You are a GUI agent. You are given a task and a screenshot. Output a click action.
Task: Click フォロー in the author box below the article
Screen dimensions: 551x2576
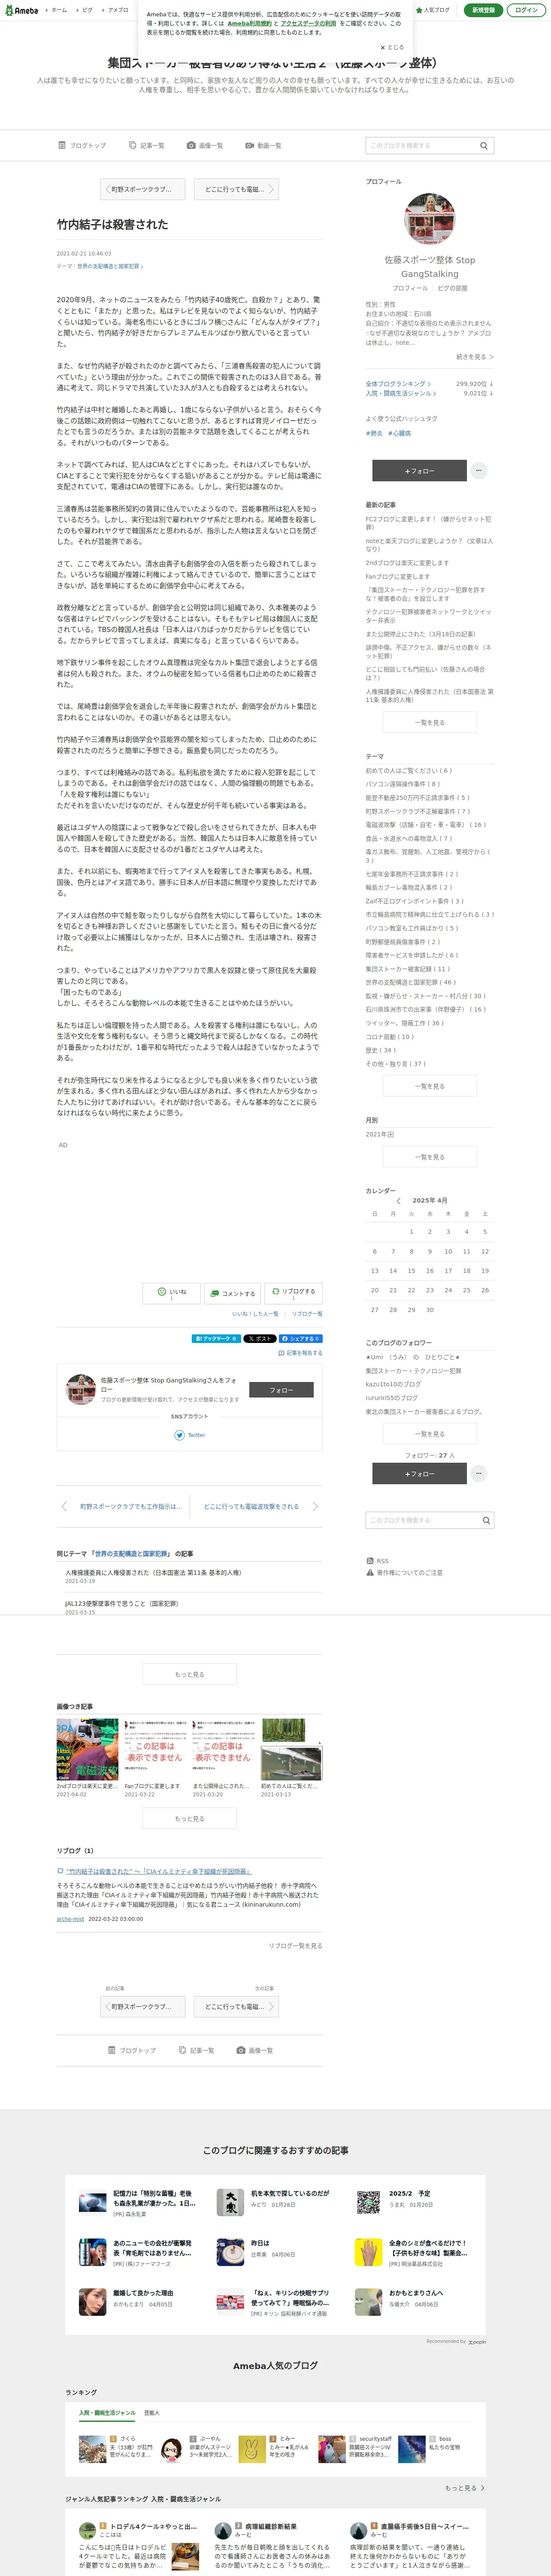(x=281, y=1390)
